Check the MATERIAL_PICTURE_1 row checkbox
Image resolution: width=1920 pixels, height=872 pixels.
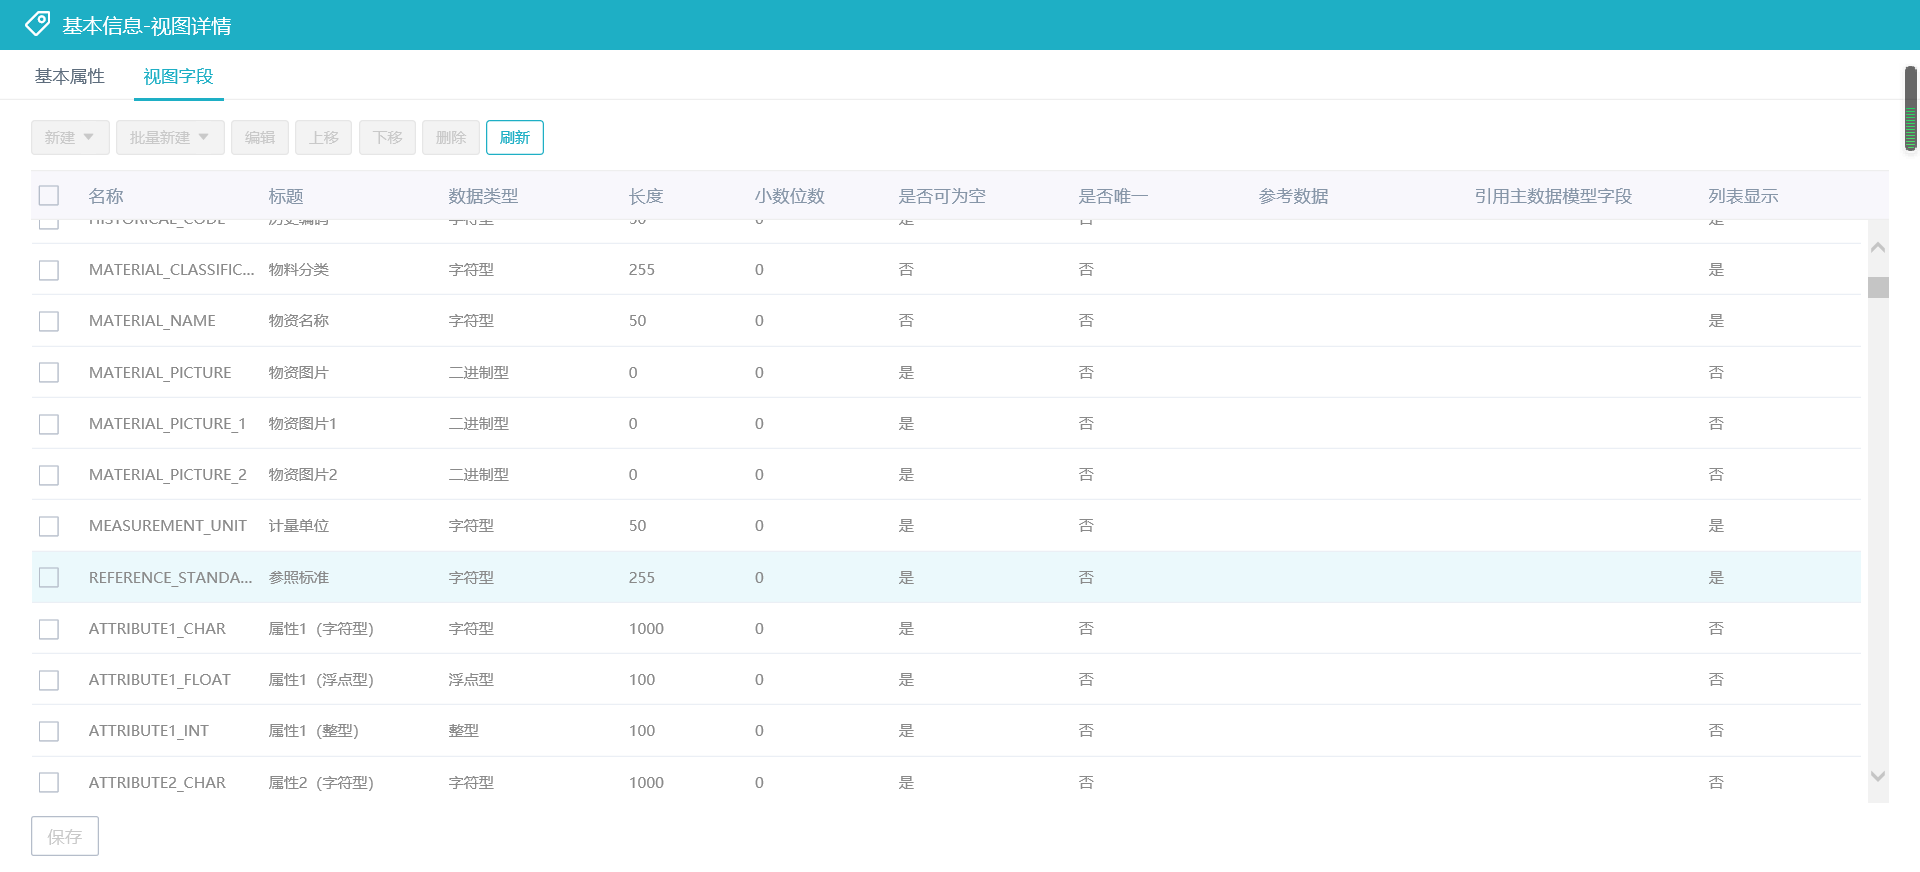(49, 424)
